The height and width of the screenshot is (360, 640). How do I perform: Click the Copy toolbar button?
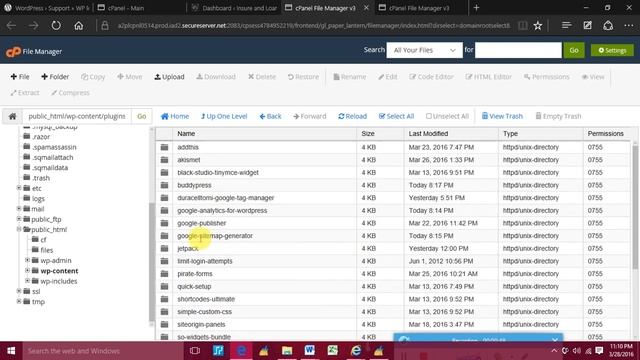click(x=93, y=77)
